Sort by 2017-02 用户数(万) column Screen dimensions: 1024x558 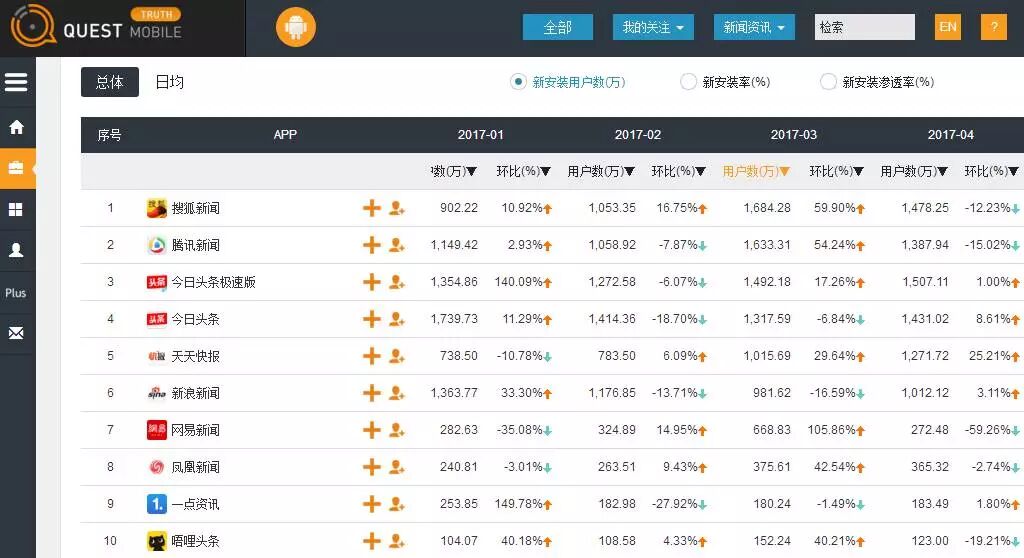(601, 171)
